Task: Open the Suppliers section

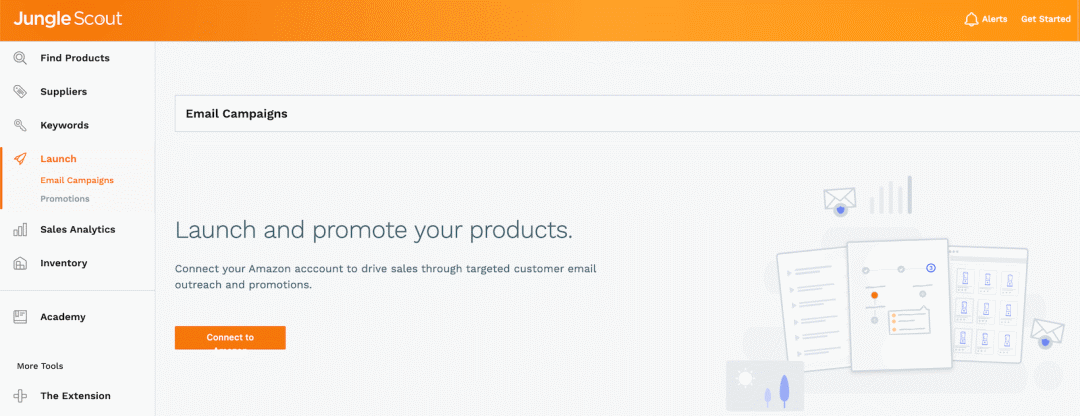Action: click(63, 92)
